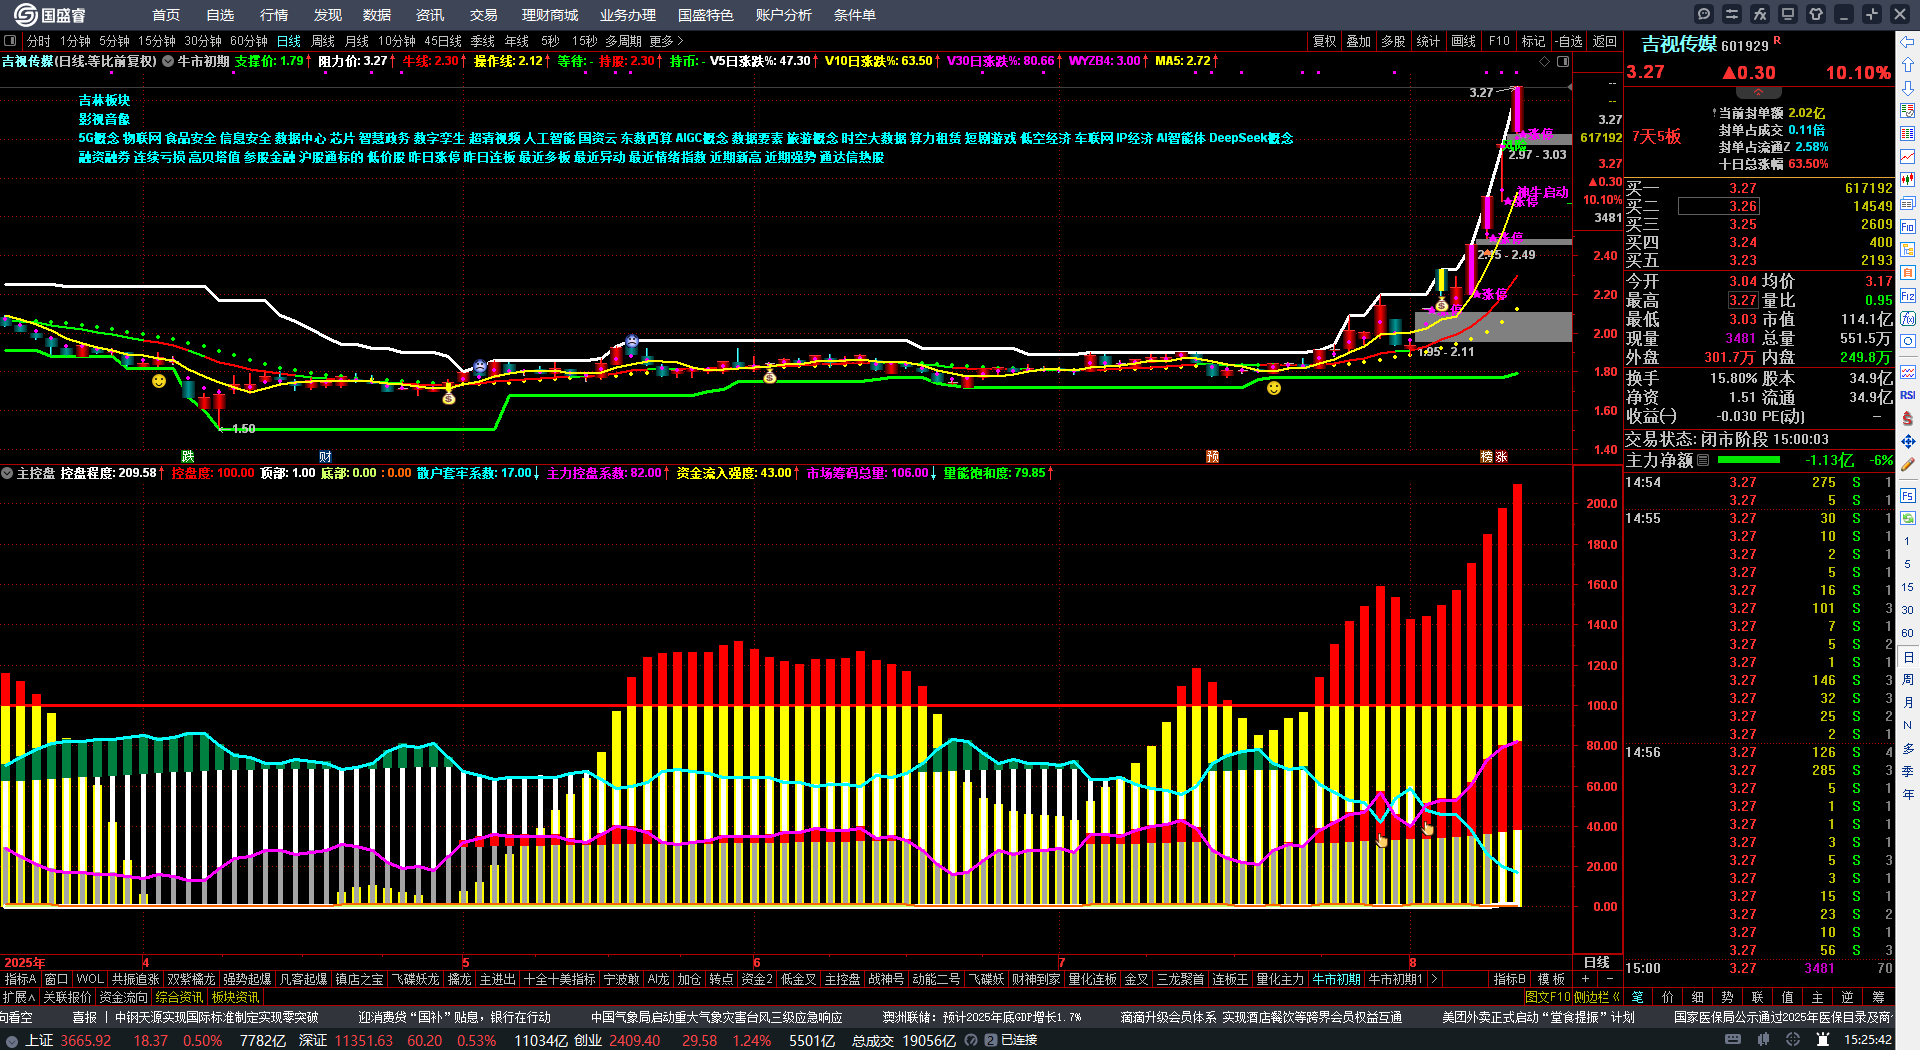The height and width of the screenshot is (1050, 1920).
Task: Click the 上证 index value 3665.92
Action: 85,1040
